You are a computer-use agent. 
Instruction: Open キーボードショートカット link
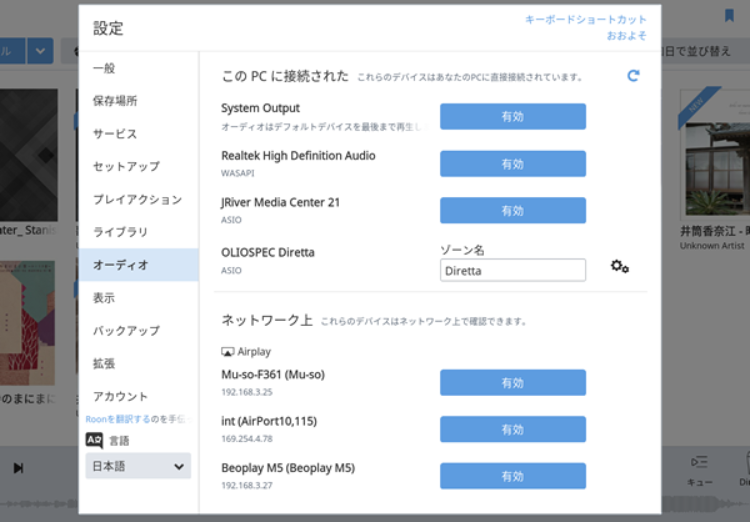point(585,20)
